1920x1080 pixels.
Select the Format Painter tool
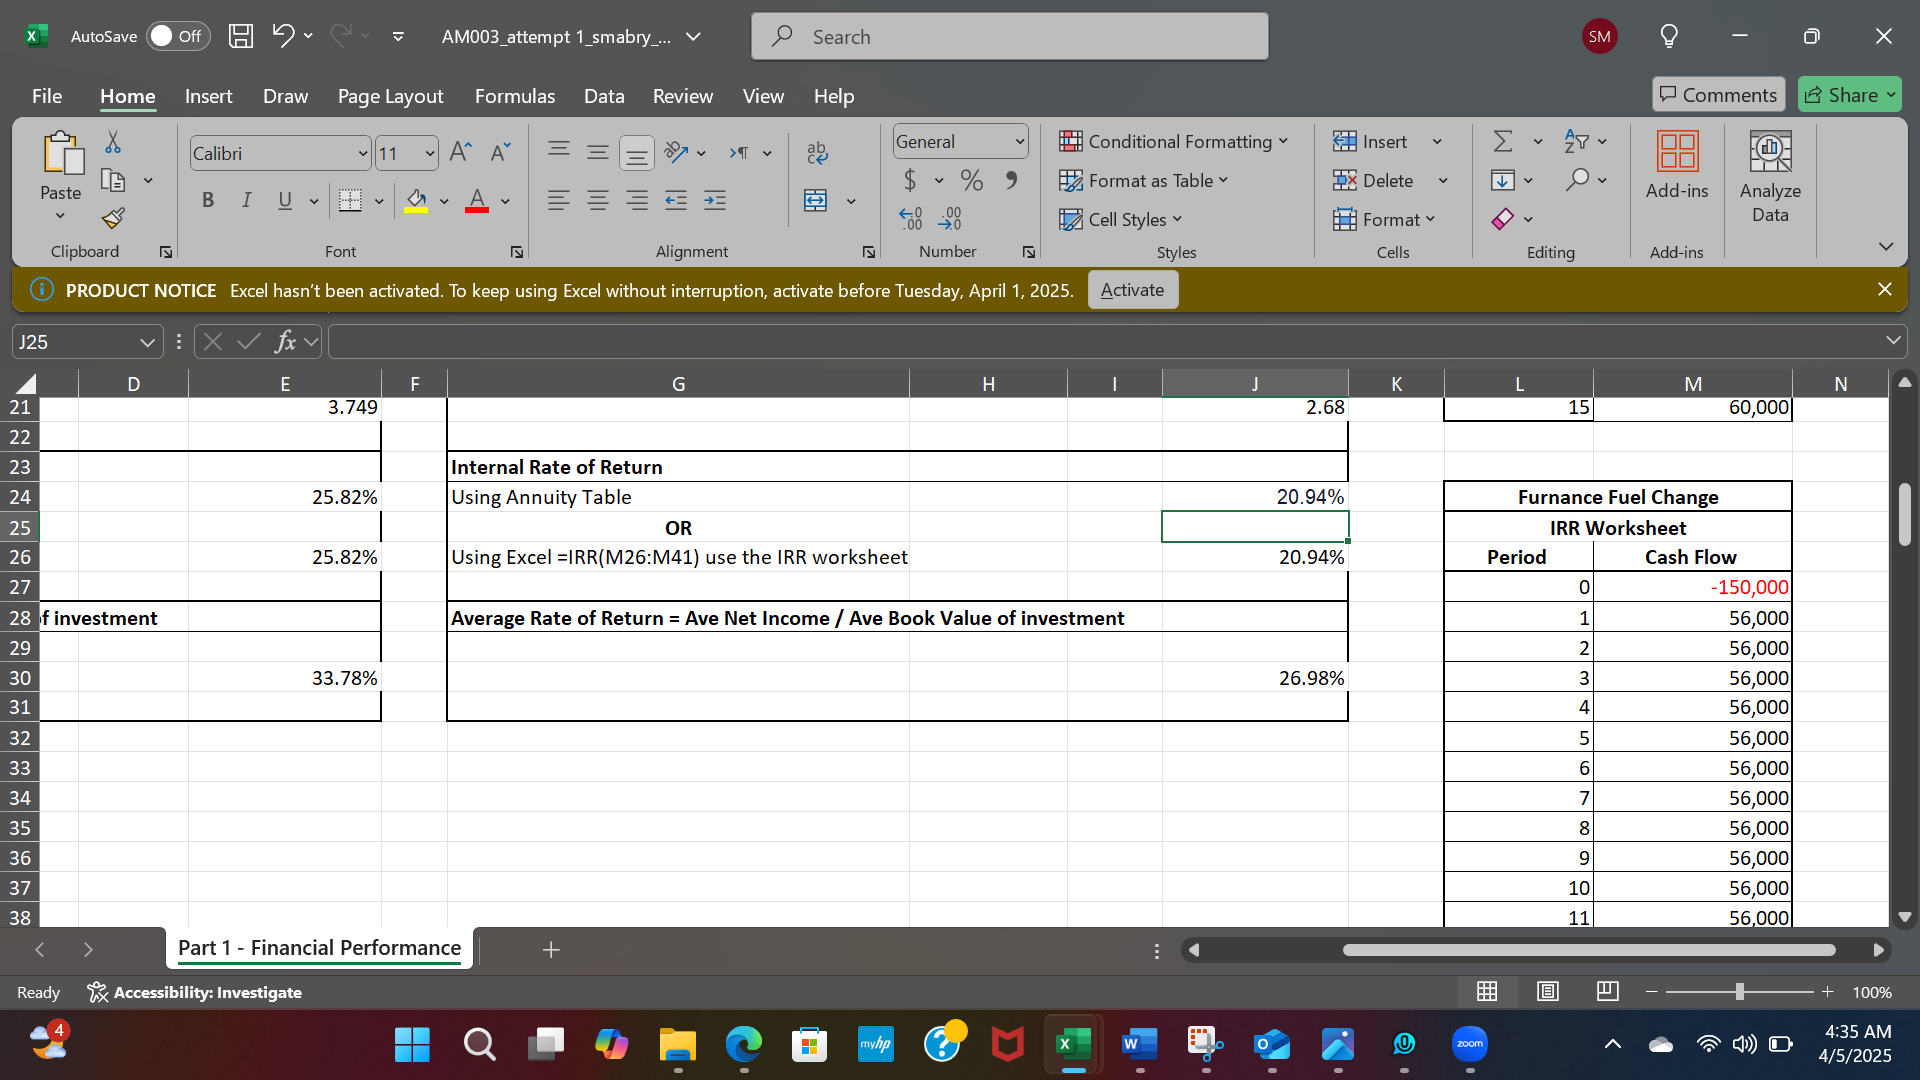point(112,218)
